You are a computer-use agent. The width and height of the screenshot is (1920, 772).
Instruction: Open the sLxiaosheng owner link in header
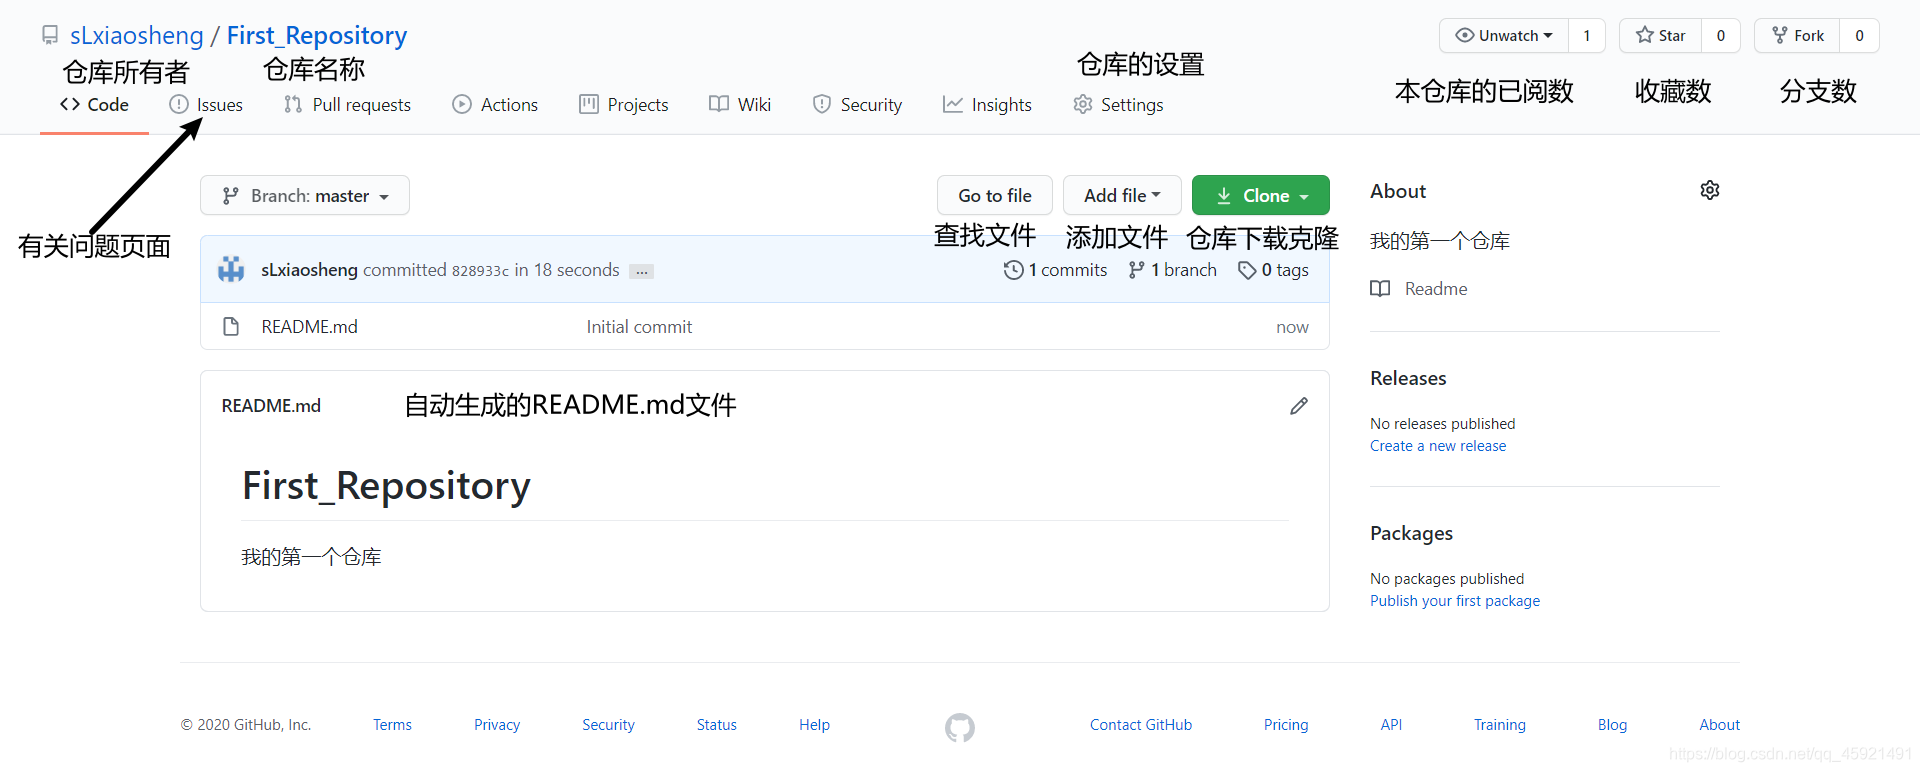coord(137,36)
